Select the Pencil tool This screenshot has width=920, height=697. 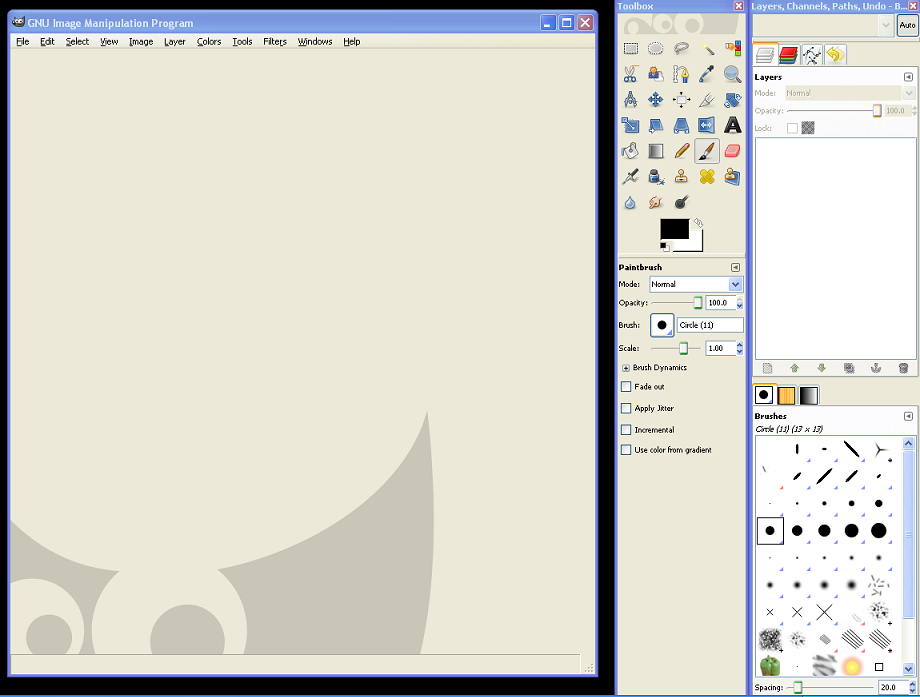681,151
